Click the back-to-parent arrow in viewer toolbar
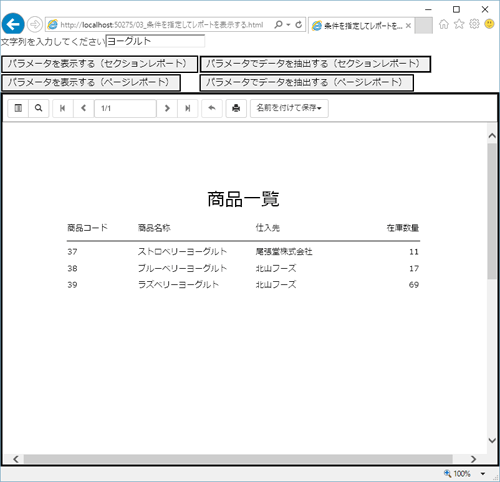Screen dimensions: 500x482 212,108
